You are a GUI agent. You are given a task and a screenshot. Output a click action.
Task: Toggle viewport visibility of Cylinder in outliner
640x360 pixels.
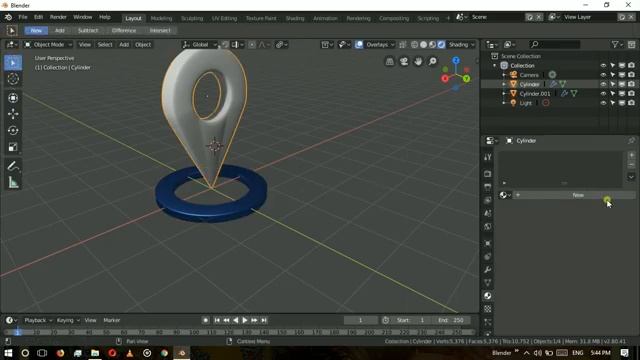click(603, 84)
